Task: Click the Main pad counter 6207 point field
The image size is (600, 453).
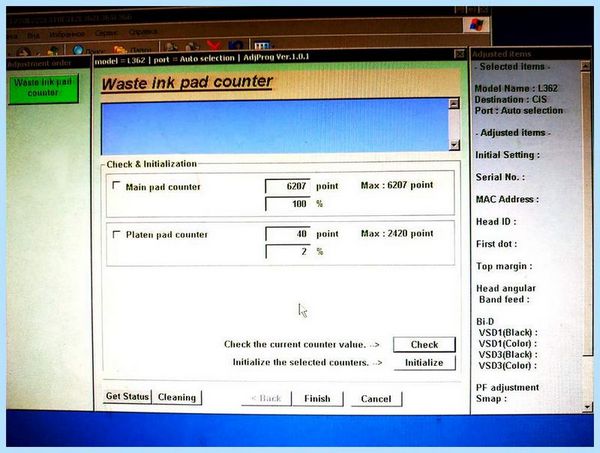Action: [x=288, y=186]
